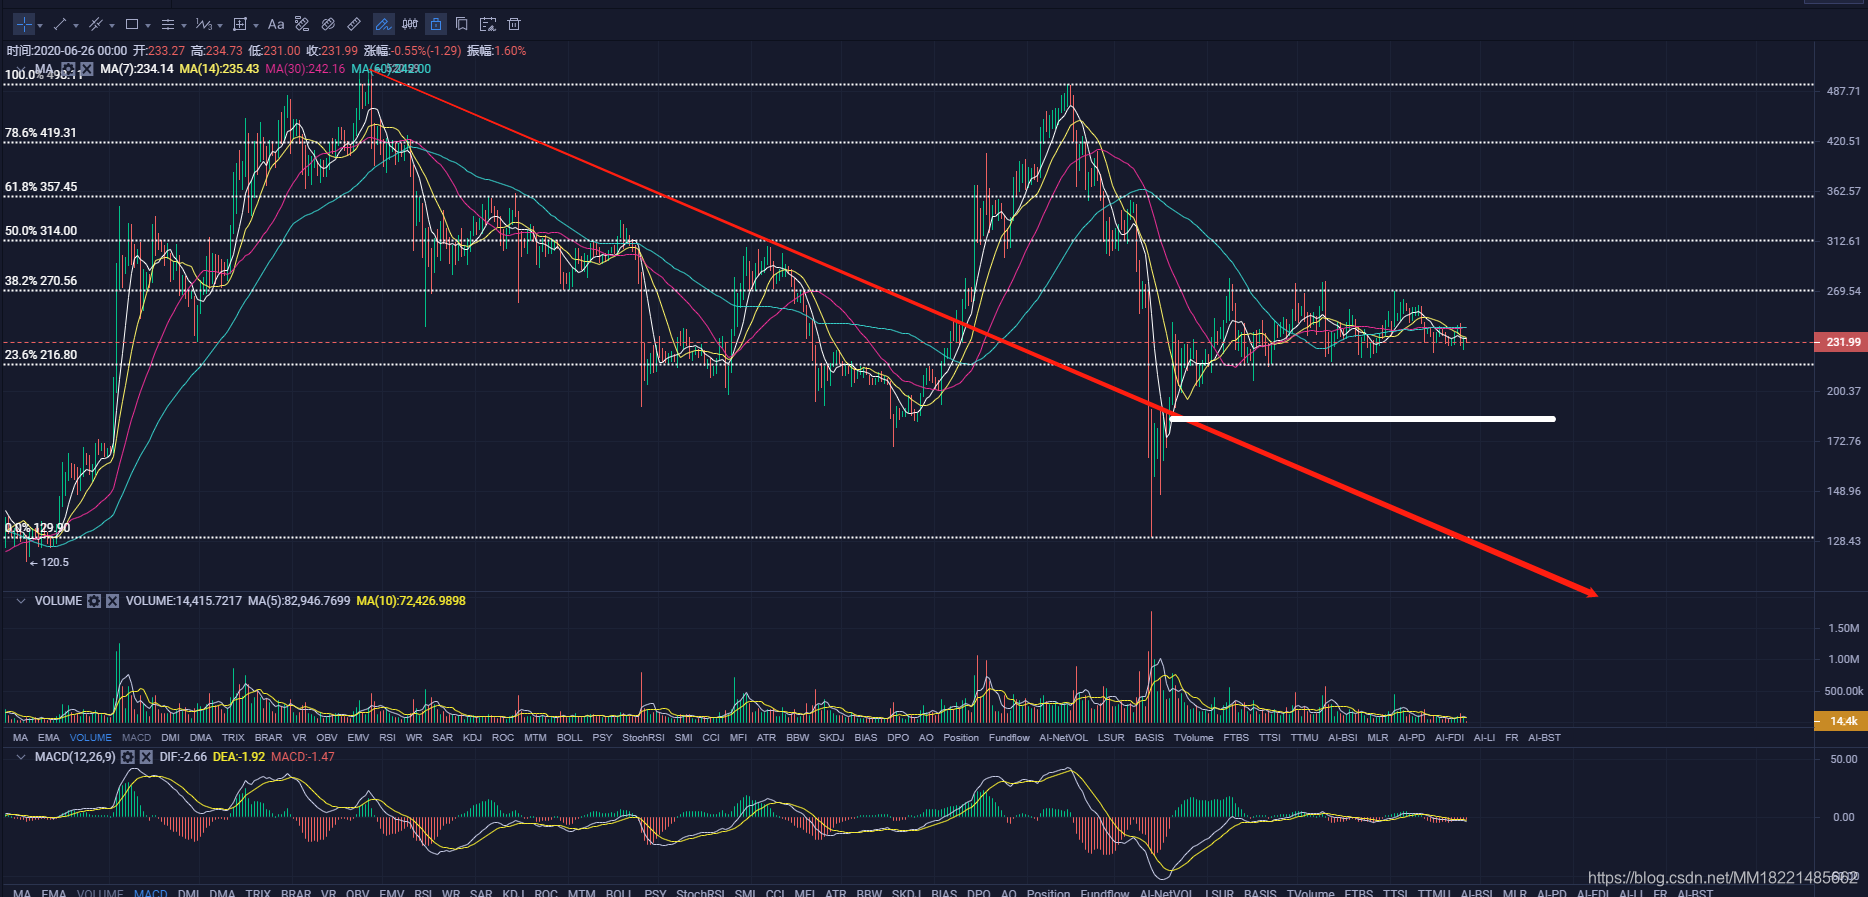Open VOLUME indicator settings gear
The image size is (1868, 897).
click(94, 601)
